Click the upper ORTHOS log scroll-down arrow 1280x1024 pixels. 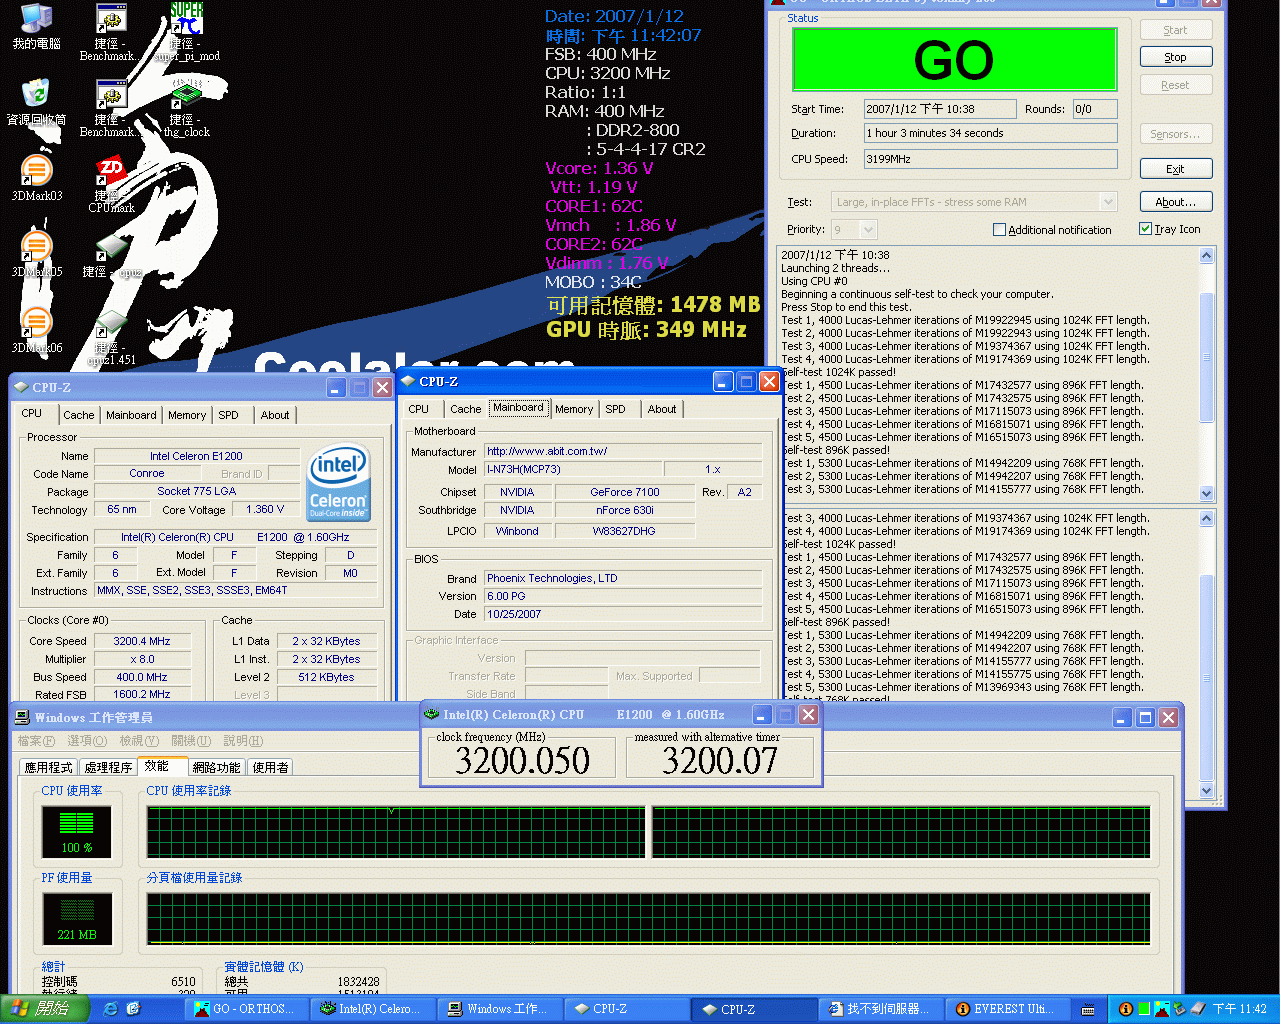click(1207, 493)
